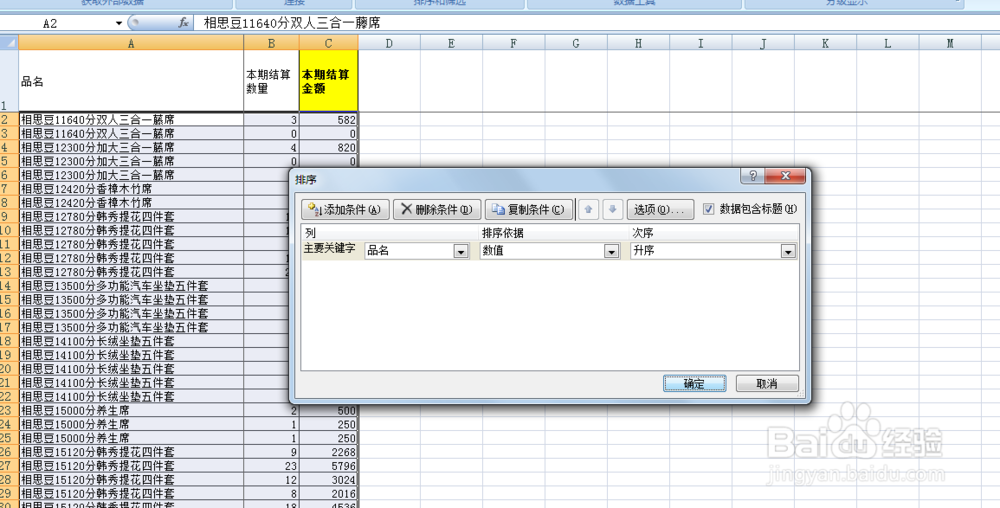Image resolution: width=1000 pixels, height=508 pixels.
Task: Click the sort dialog help question icon
Action: coord(753,176)
